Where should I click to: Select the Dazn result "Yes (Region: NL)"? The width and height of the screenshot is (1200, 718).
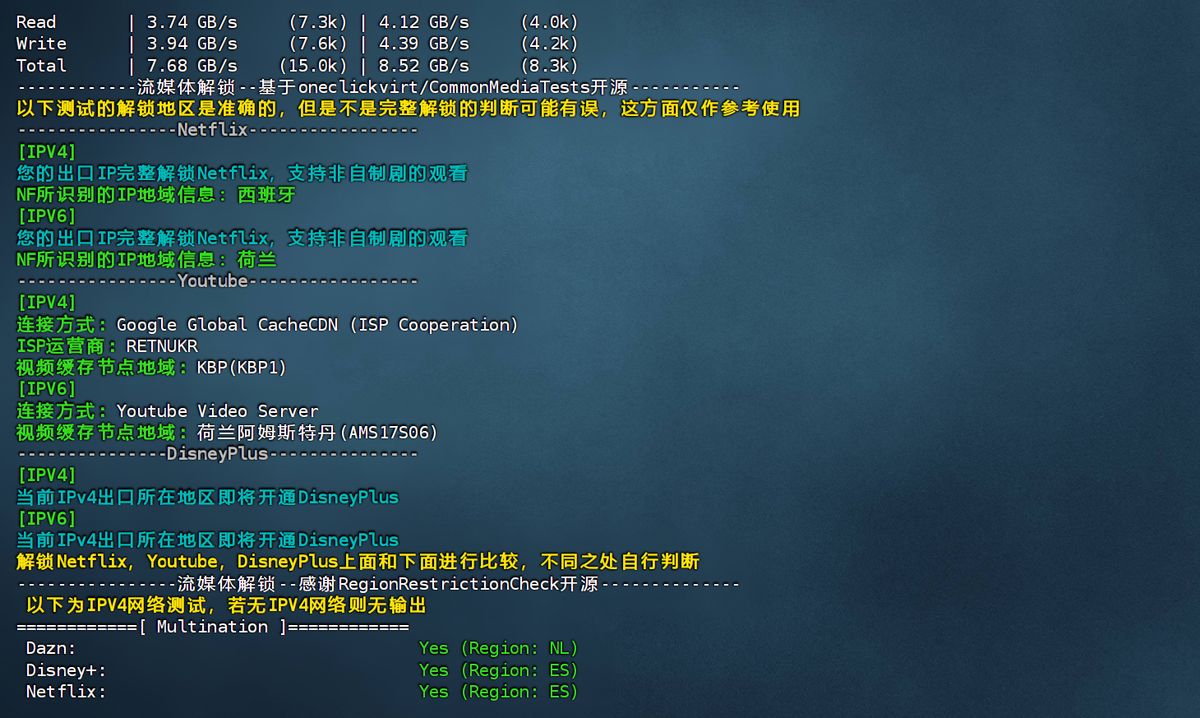point(499,649)
